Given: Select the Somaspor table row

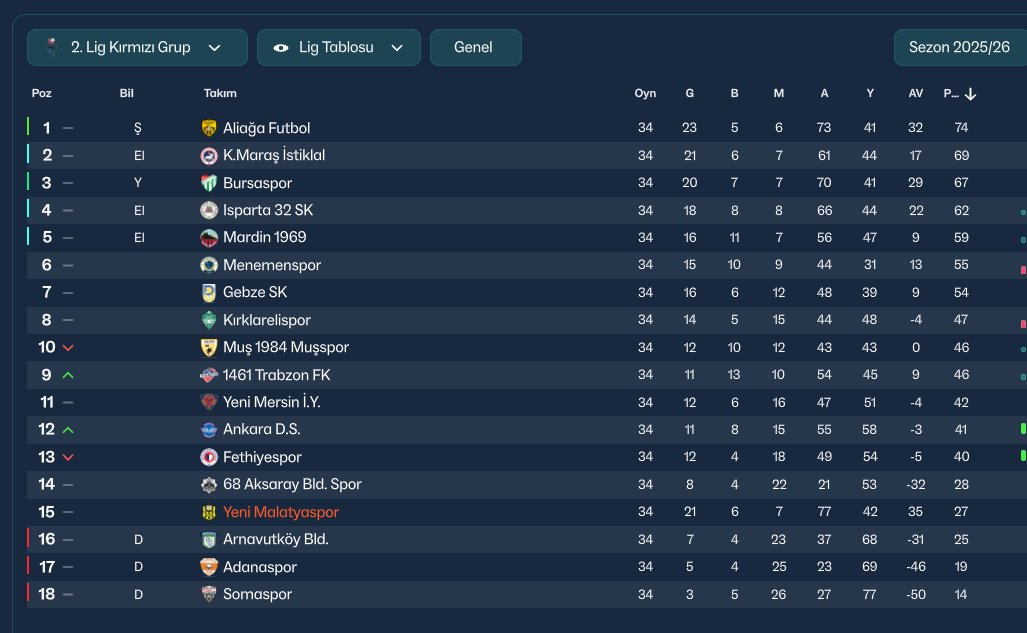Looking at the screenshot, I should pyautogui.click(x=500, y=594).
